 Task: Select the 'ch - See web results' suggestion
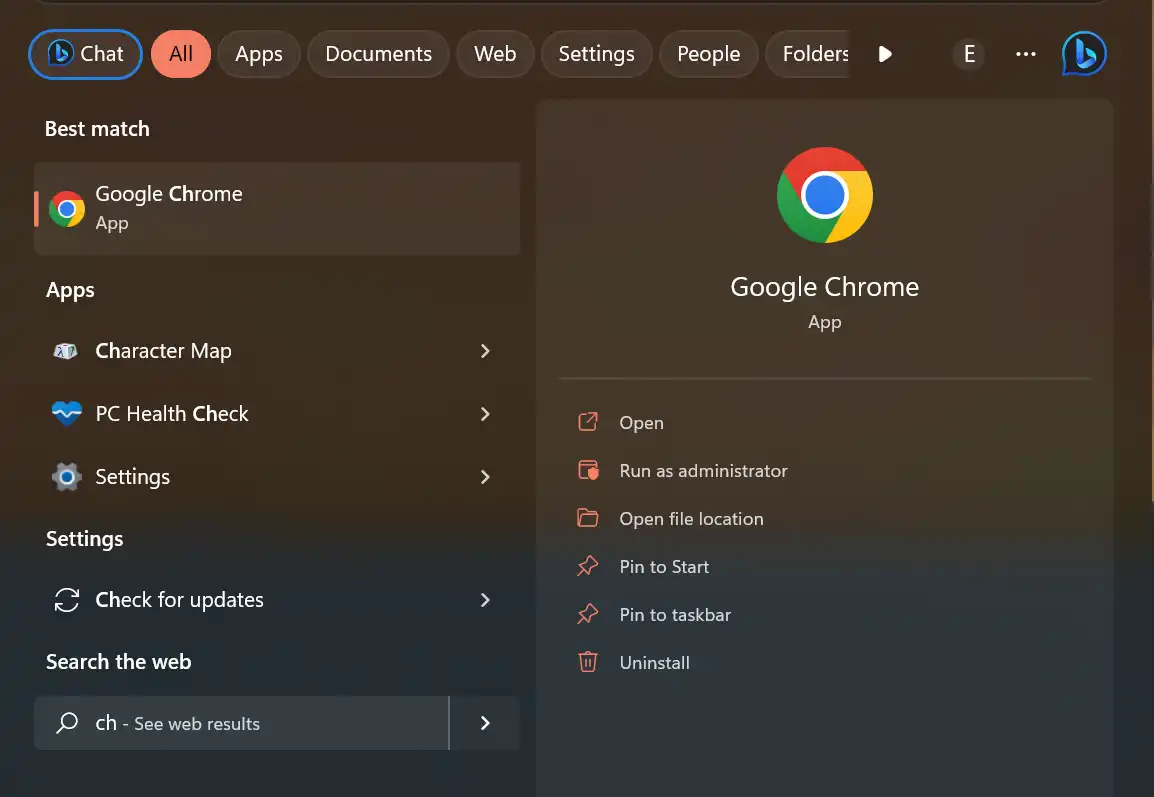(x=241, y=723)
